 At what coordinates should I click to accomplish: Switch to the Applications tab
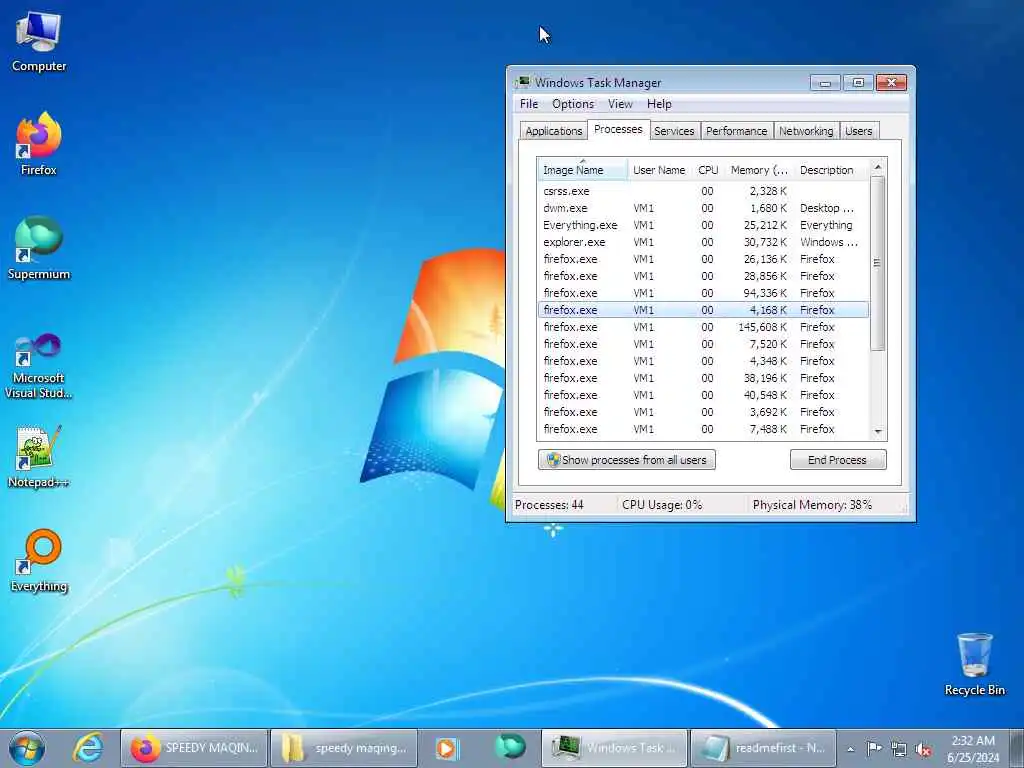point(553,131)
